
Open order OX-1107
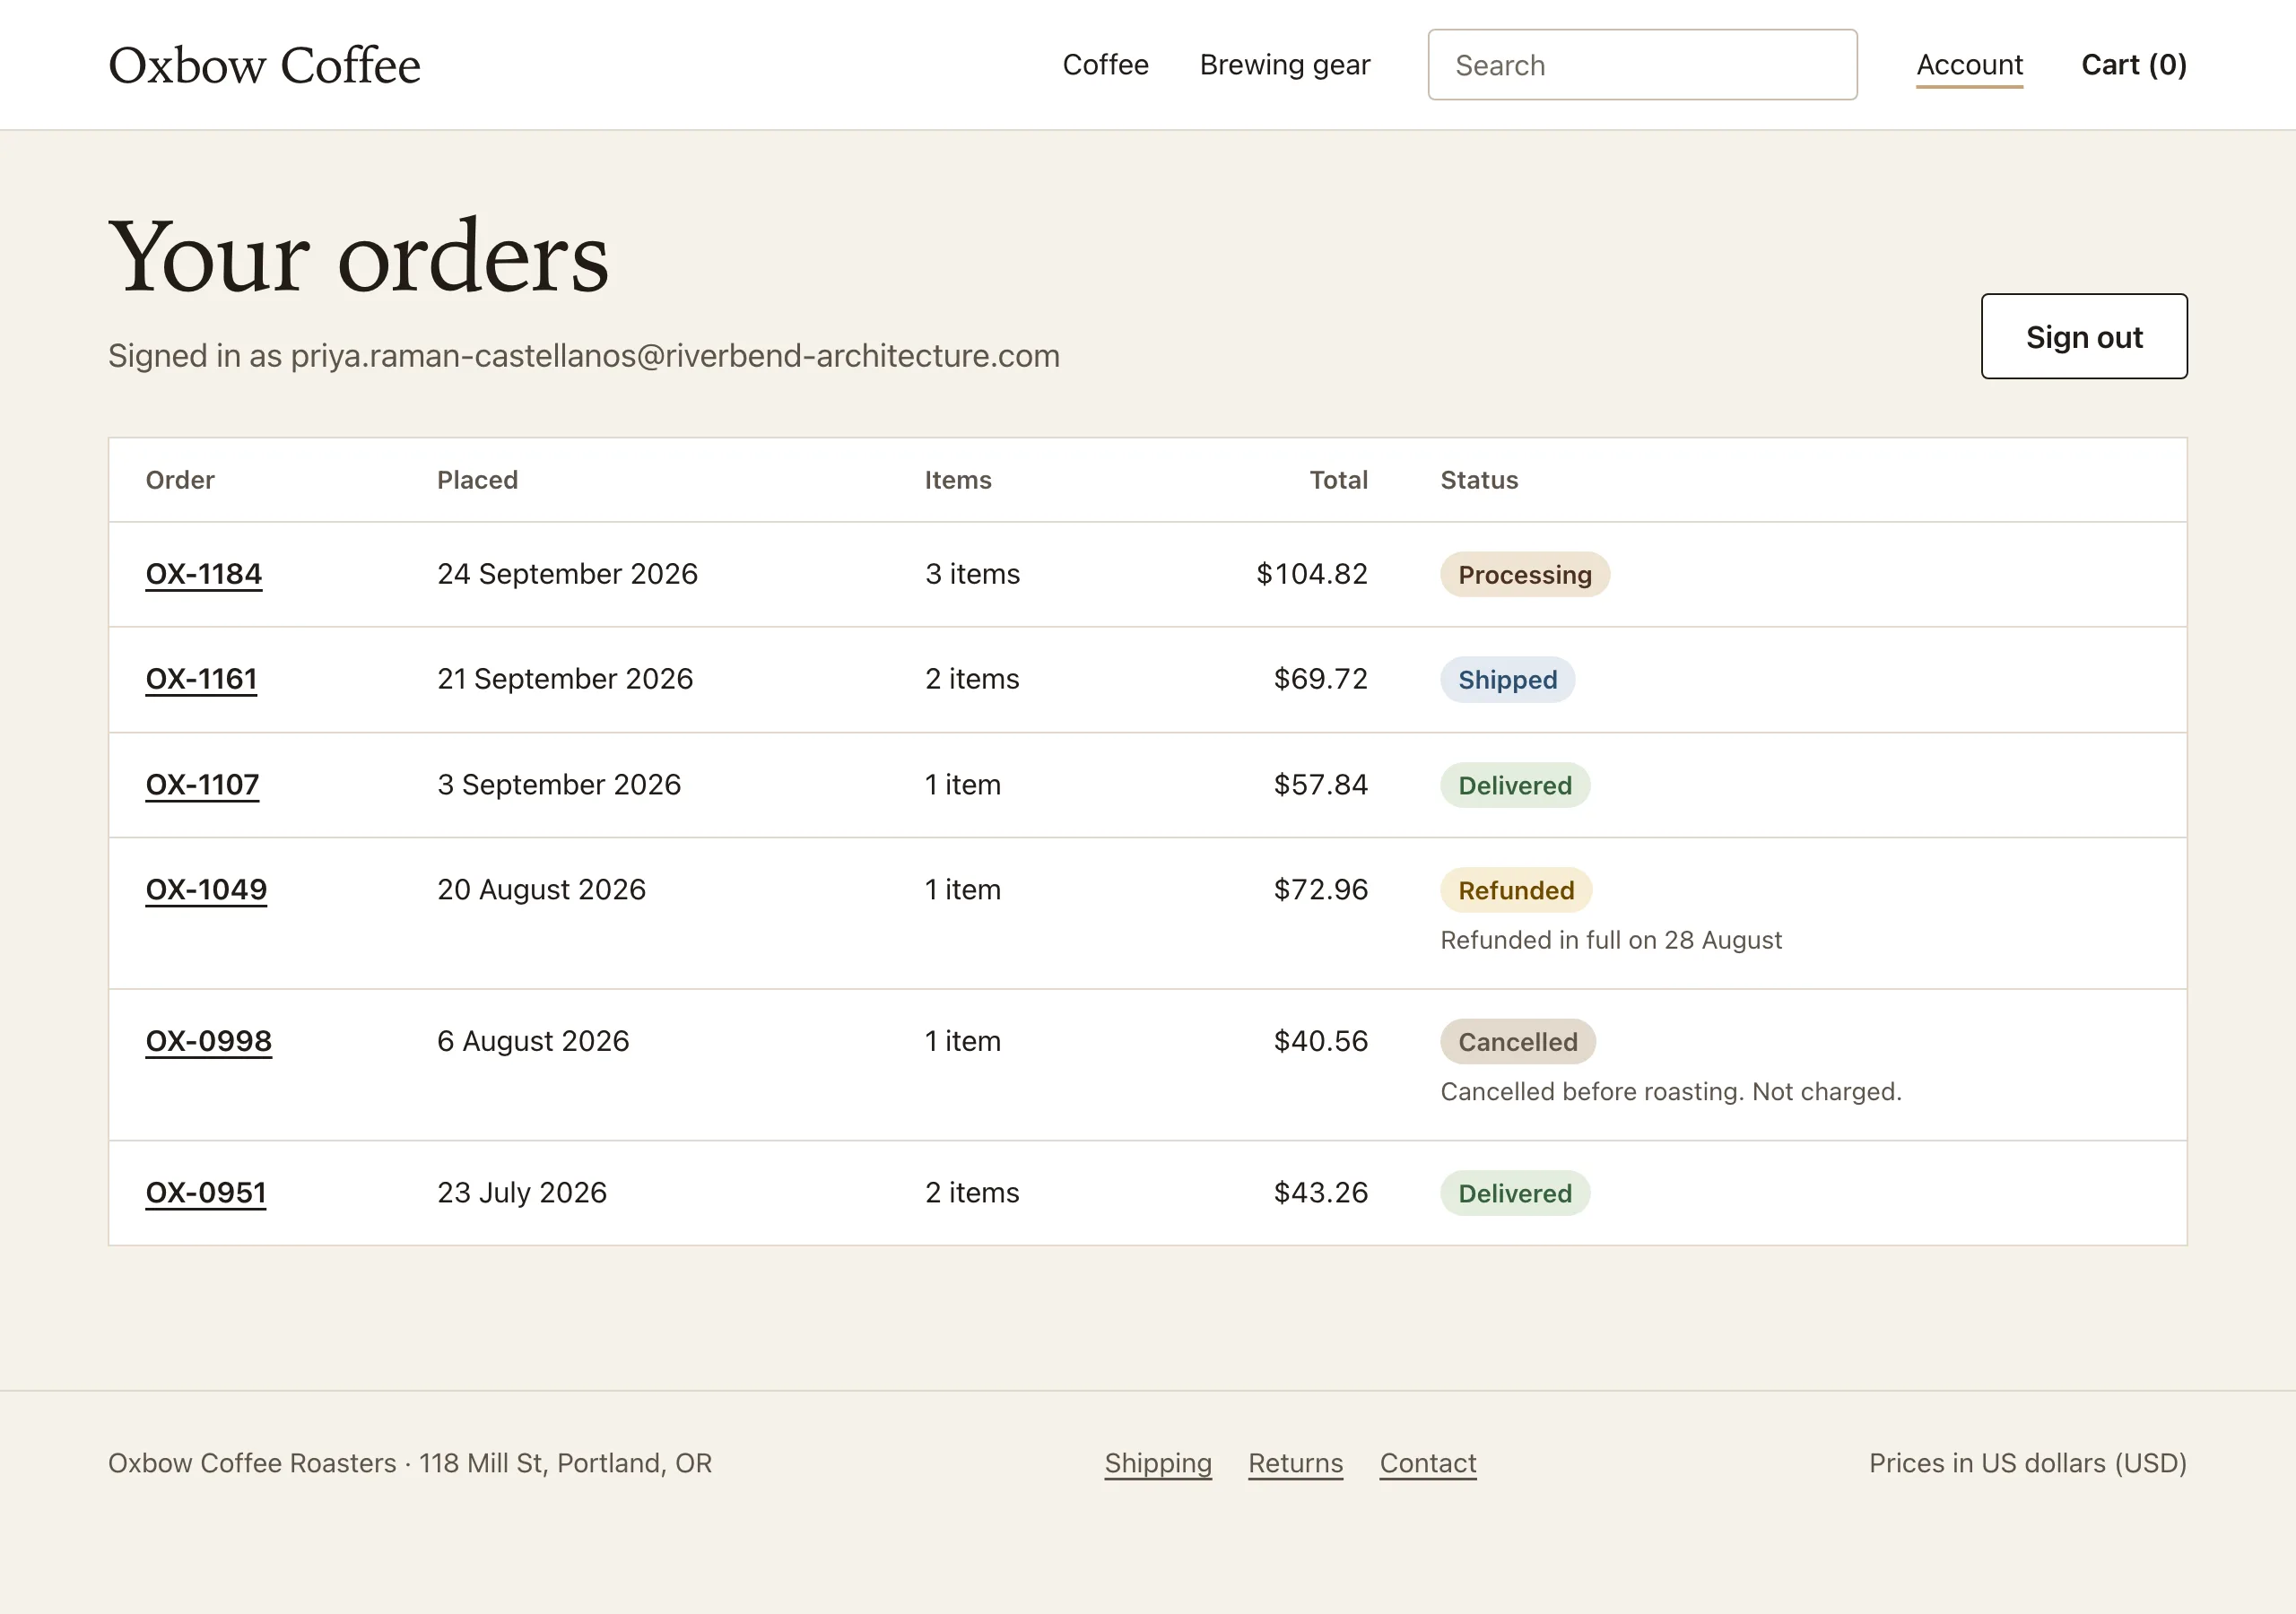[x=202, y=785]
